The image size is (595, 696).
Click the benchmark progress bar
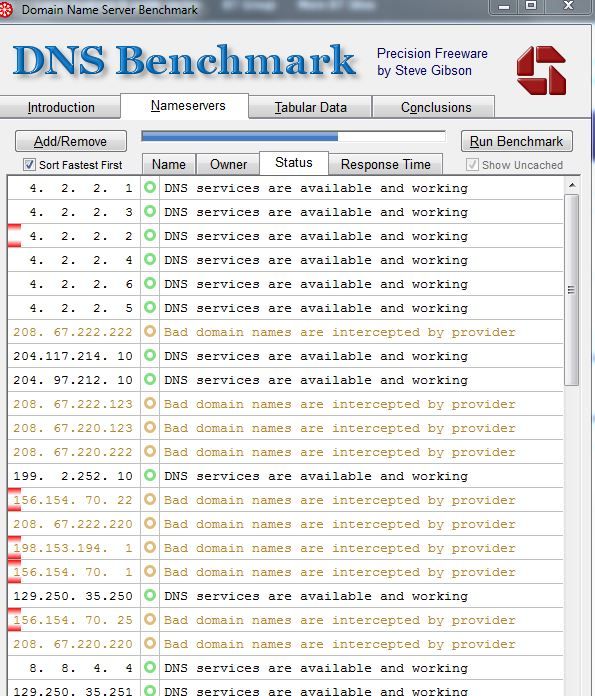tap(294, 136)
